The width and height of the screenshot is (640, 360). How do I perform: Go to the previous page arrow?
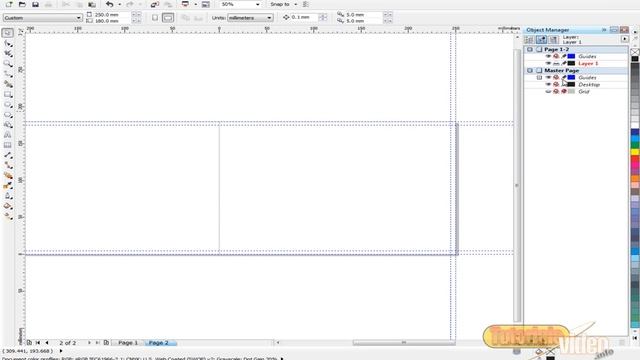47,343
